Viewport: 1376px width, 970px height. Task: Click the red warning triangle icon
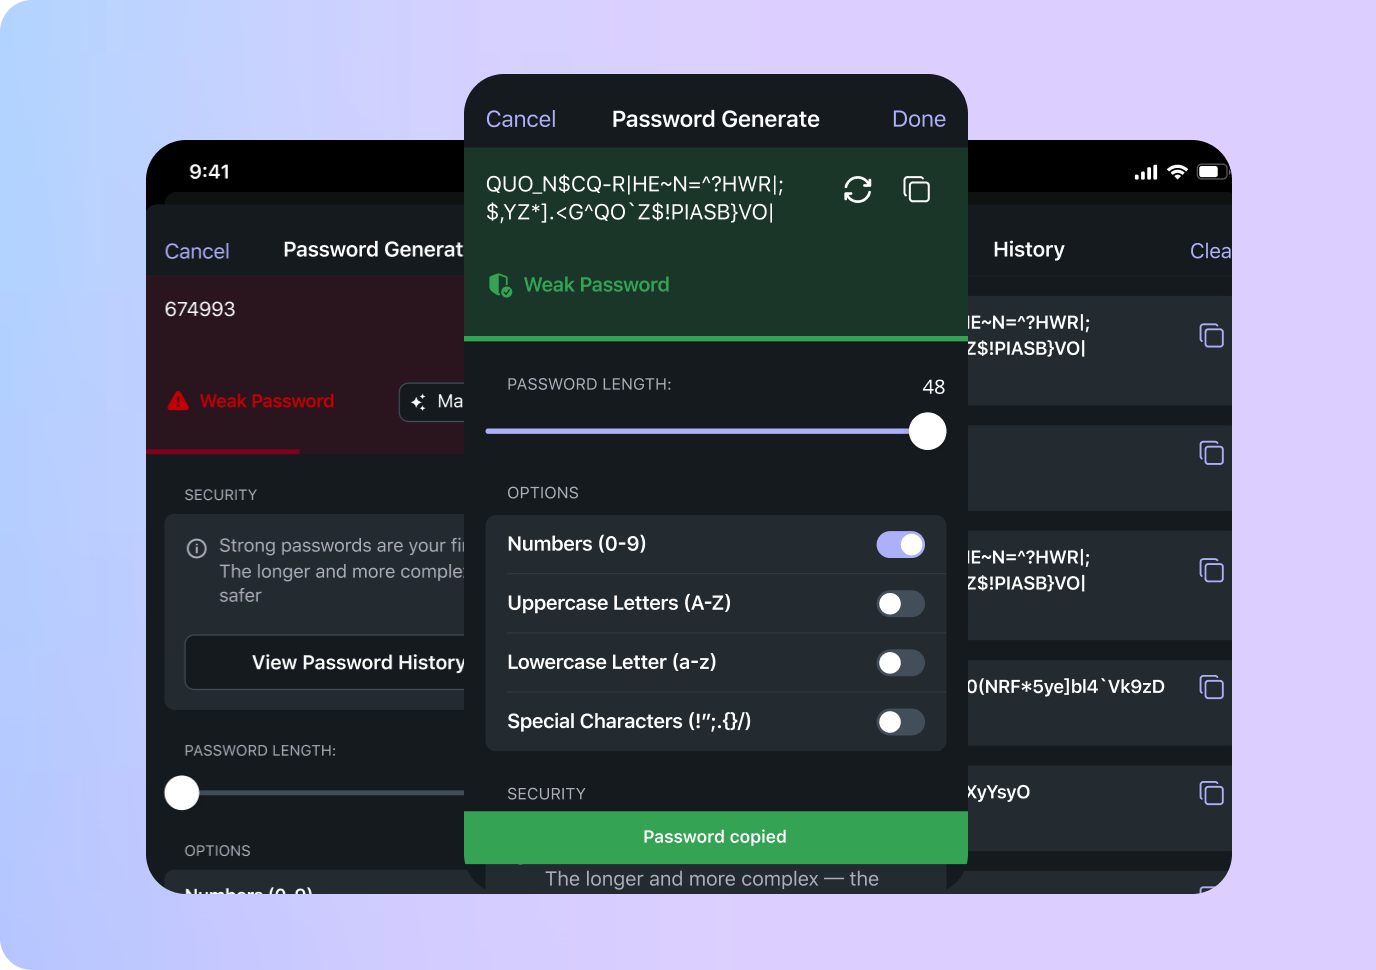tap(178, 401)
